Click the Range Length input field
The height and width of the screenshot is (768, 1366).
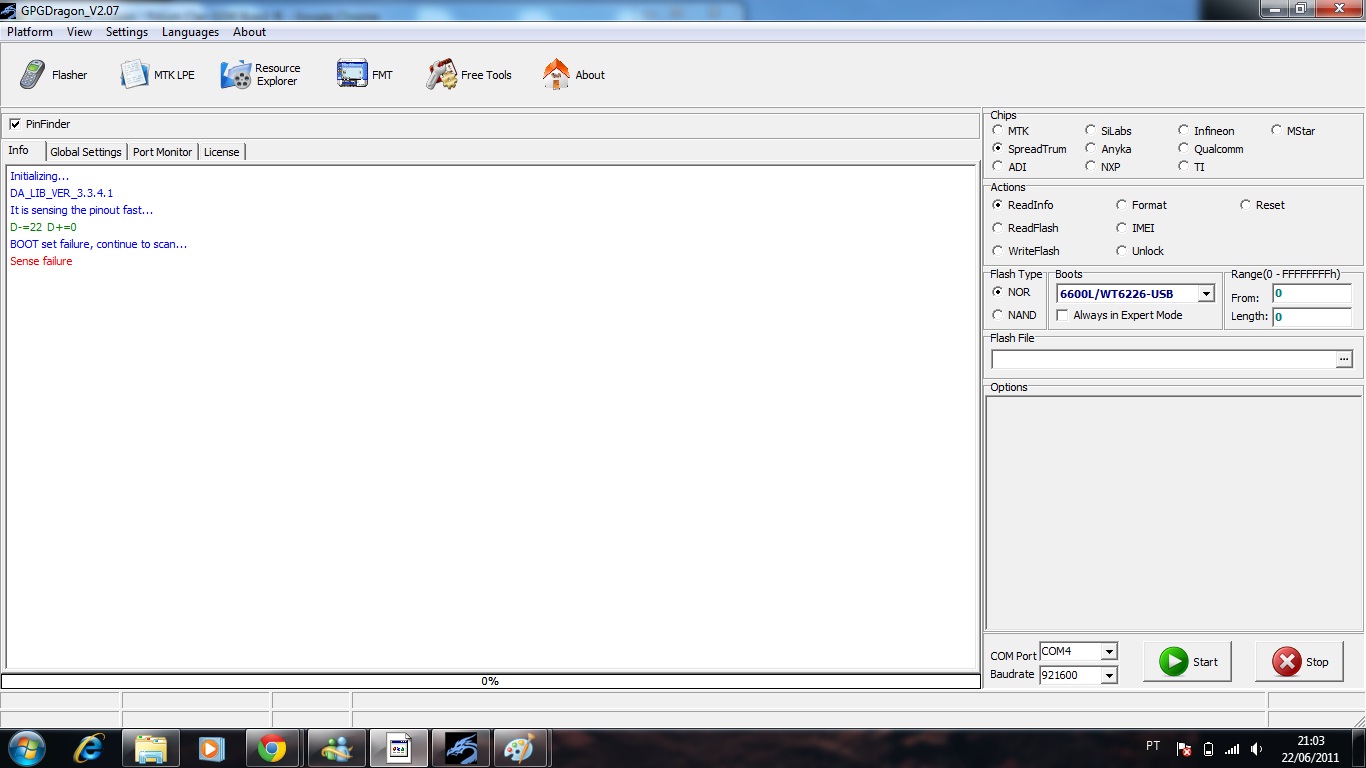tap(1311, 317)
